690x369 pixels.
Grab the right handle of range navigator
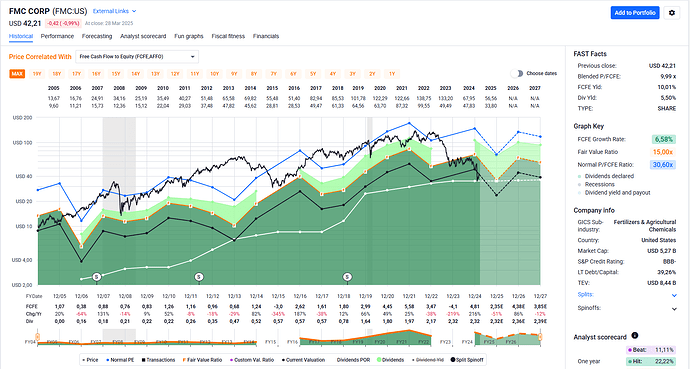tap(540, 337)
